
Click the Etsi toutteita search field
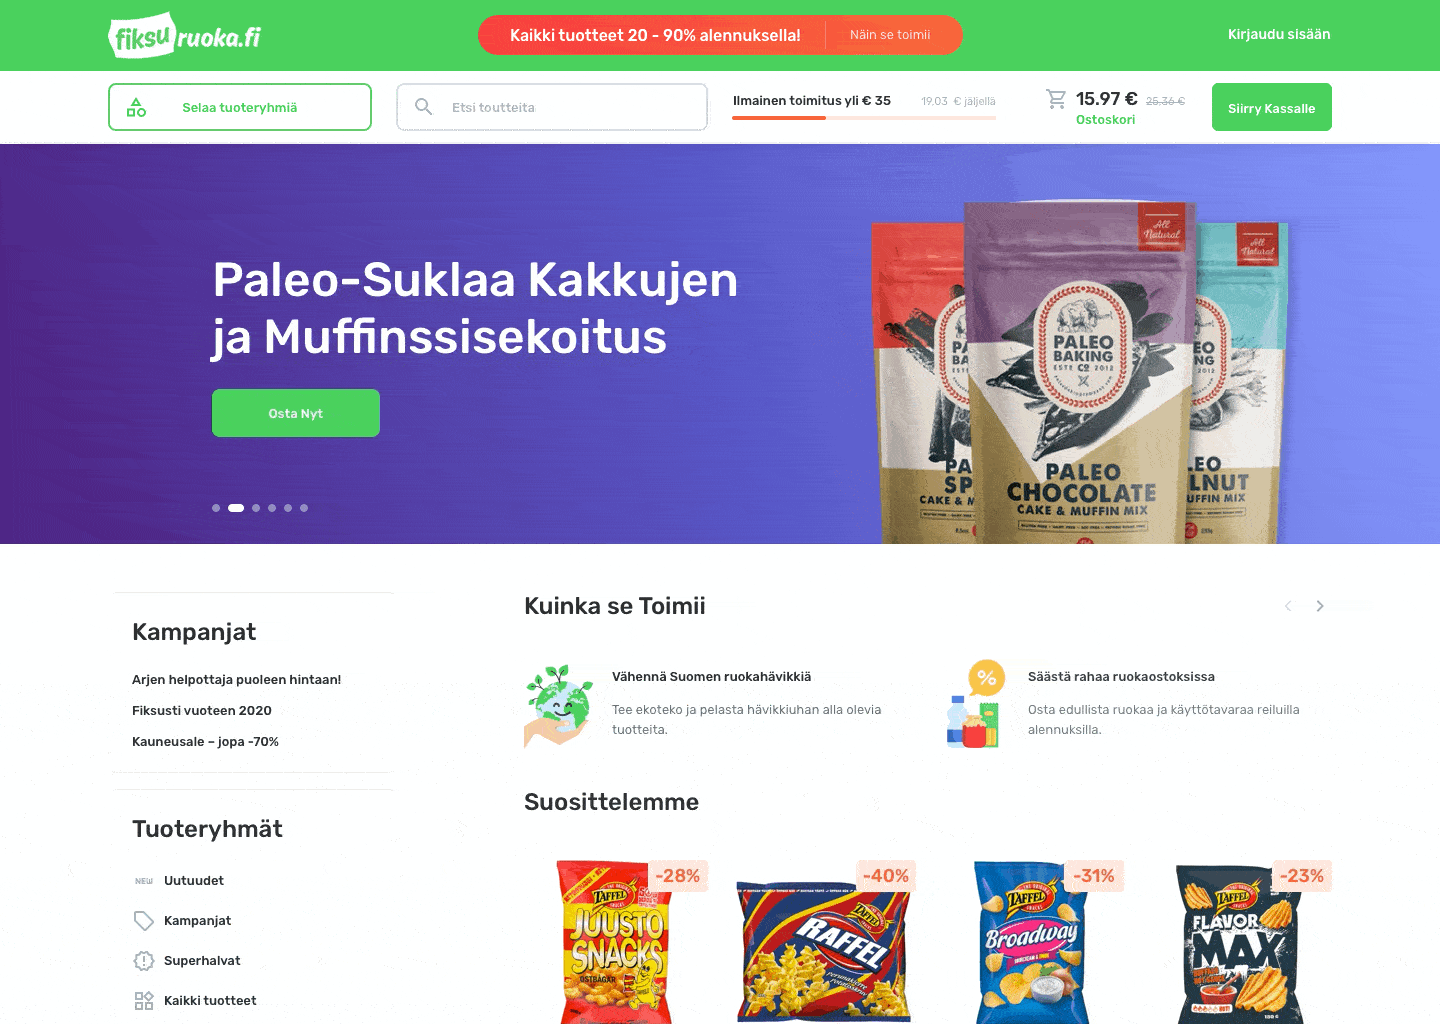pyautogui.click(x=552, y=107)
